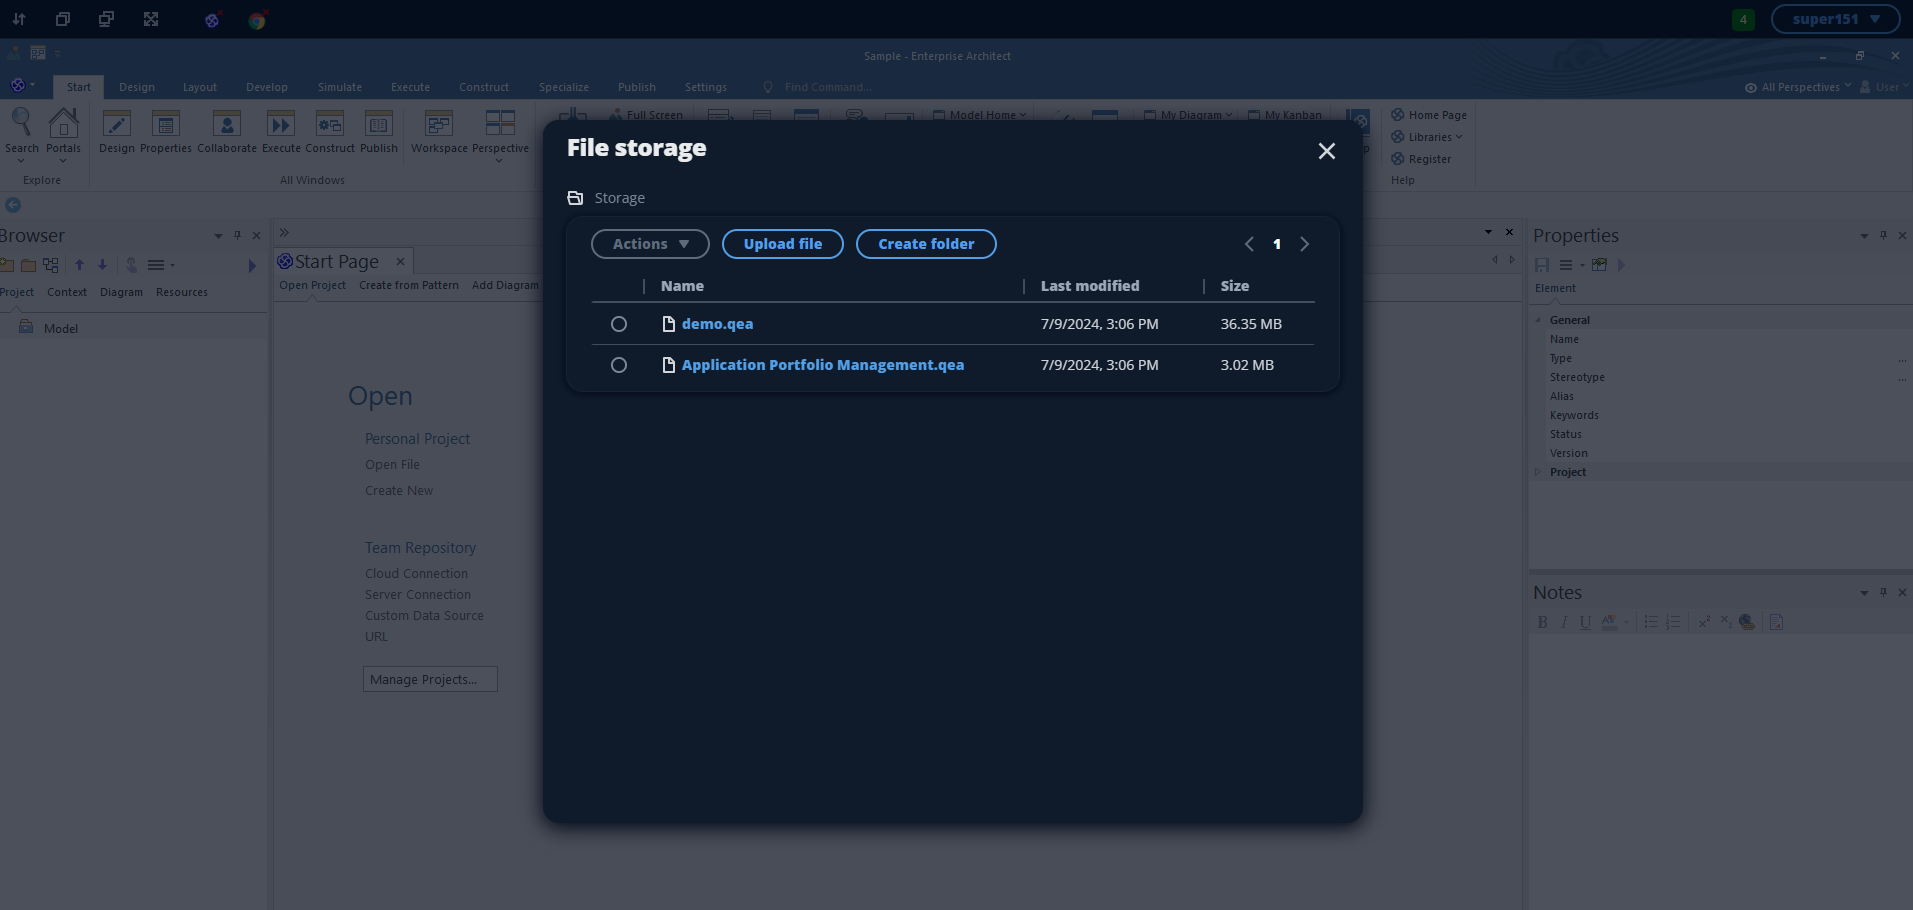This screenshot has width=1913, height=910.
Task: Open the super151 user dropdown
Action: click(x=1835, y=19)
